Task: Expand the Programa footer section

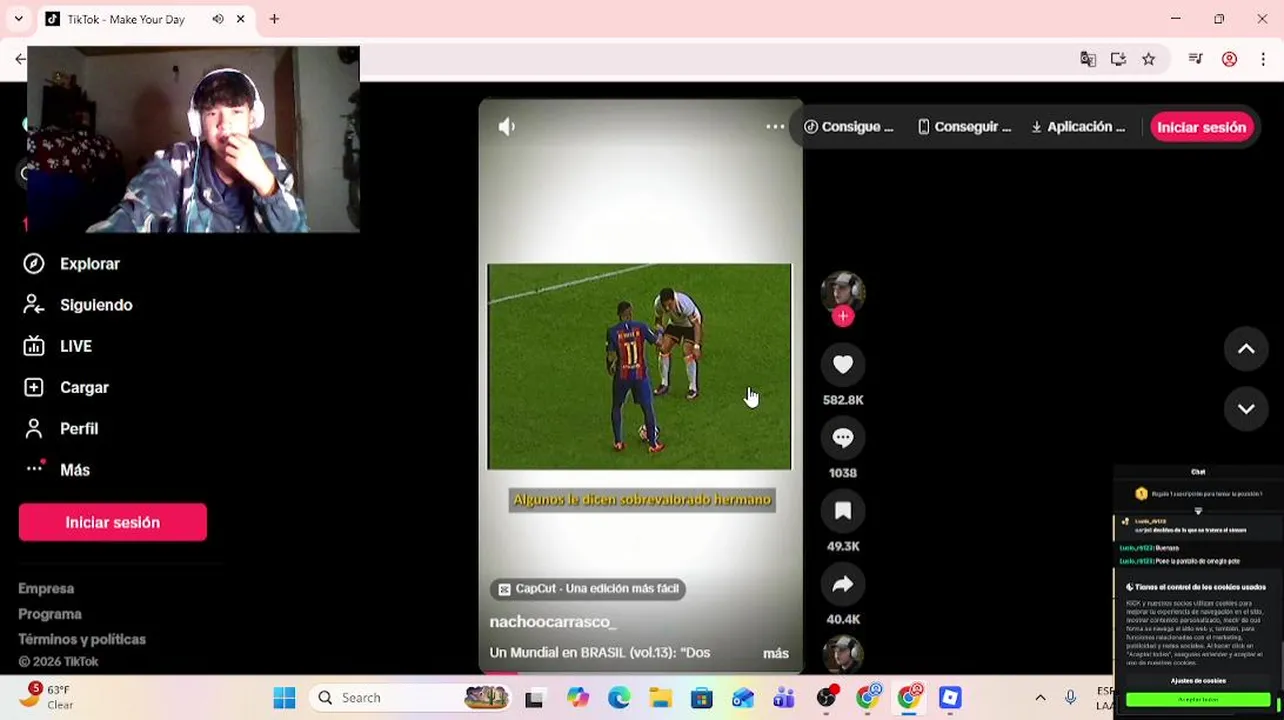Action: 50,614
